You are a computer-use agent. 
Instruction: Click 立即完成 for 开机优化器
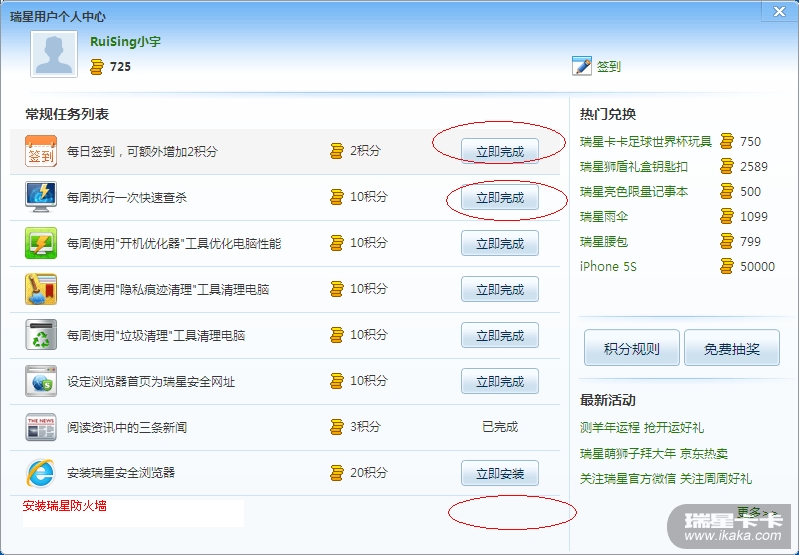[x=500, y=243]
